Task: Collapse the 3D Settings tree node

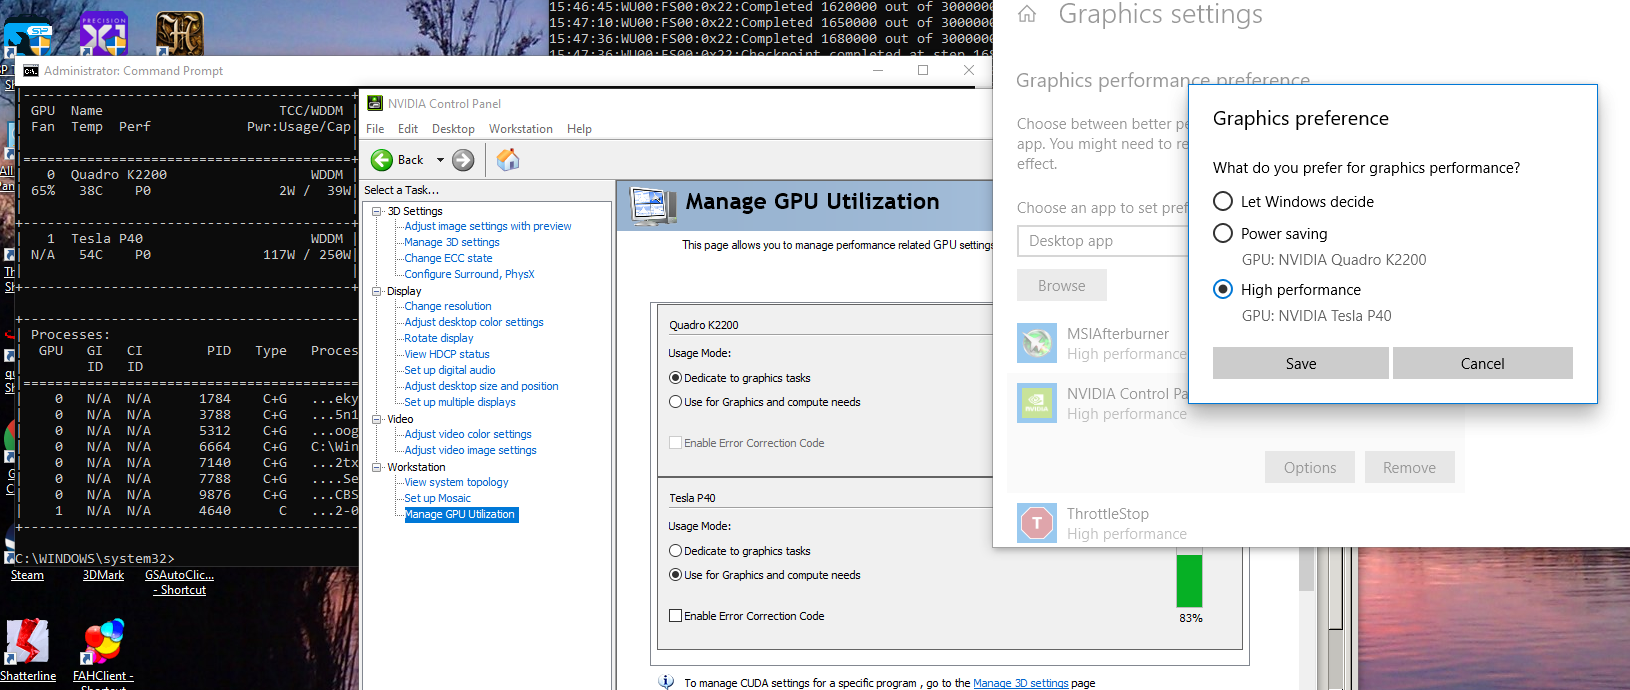Action: 377,211
